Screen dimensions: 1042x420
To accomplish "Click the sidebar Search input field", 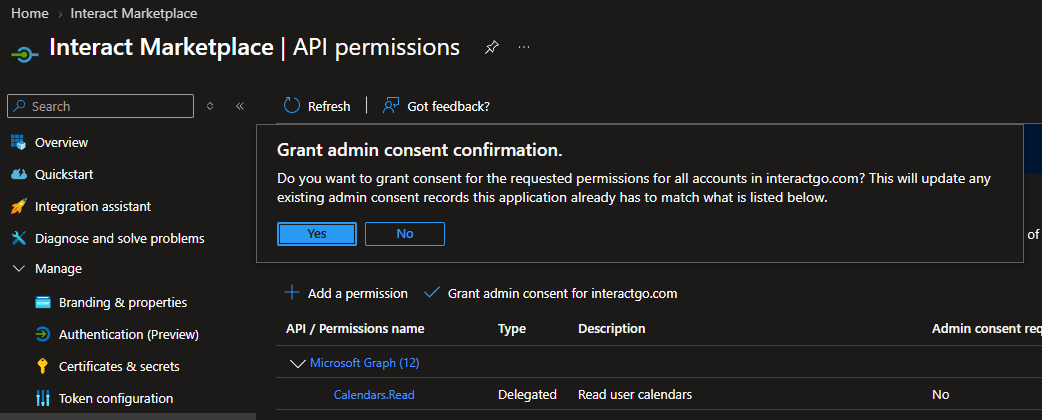I will point(100,106).
